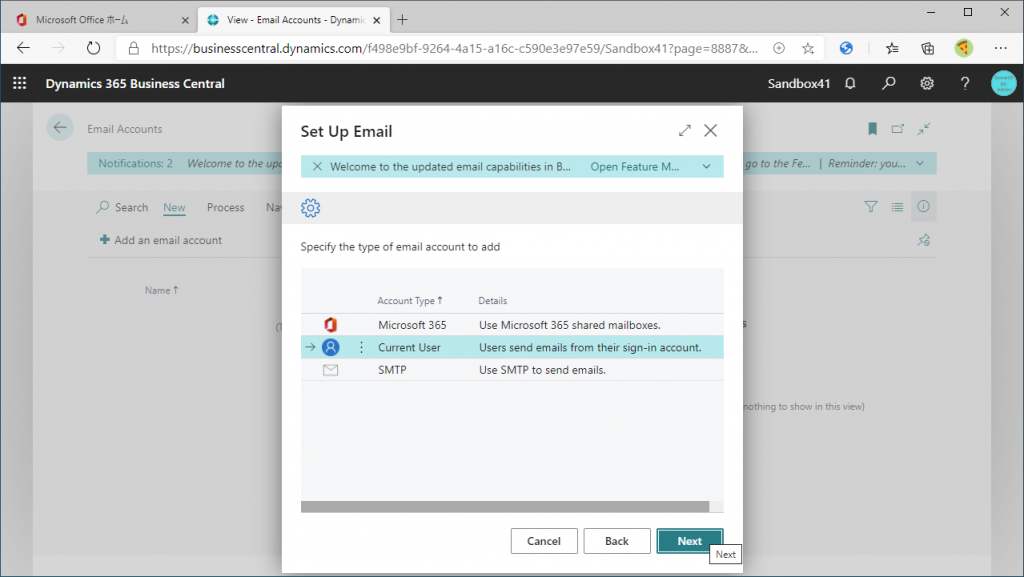Expand the background notifications bar chevron
1024x577 pixels.
[x=920, y=163]
